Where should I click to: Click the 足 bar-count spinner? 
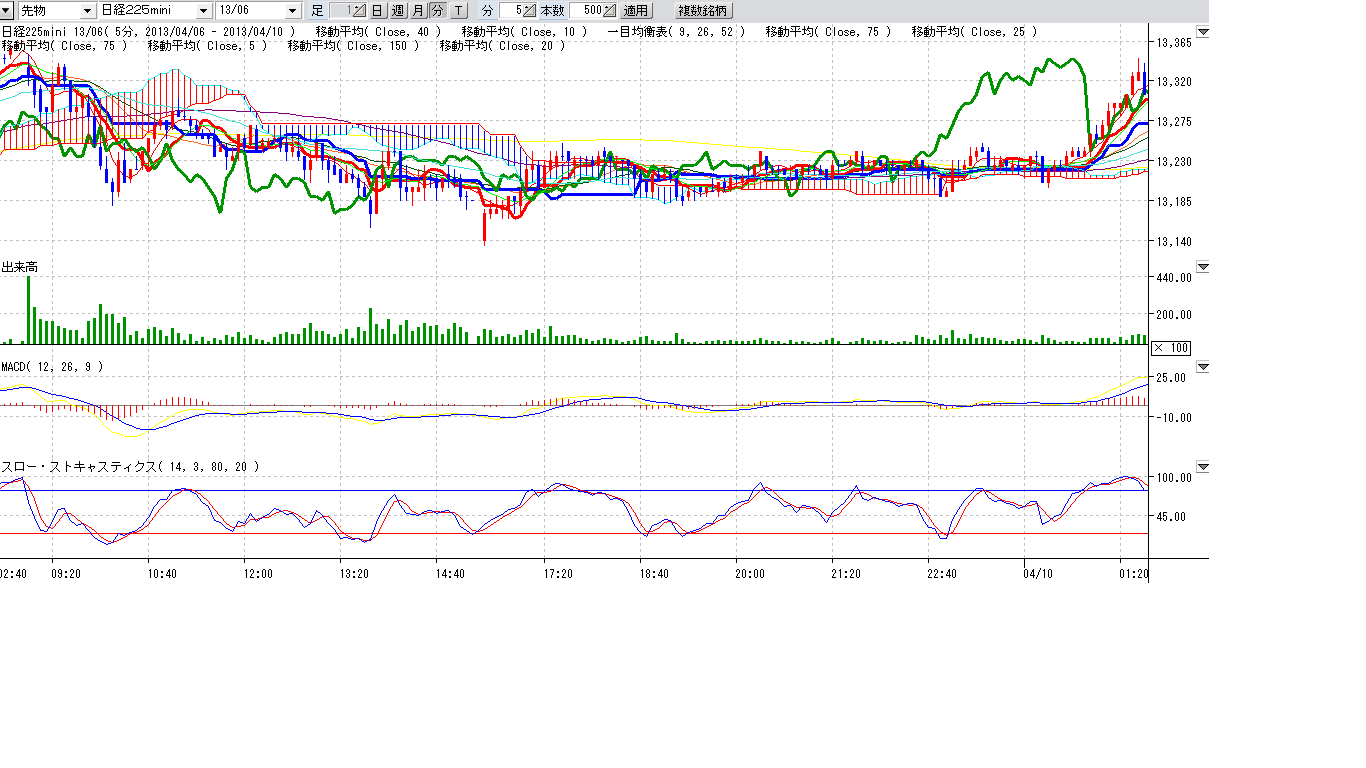point(348,11)
